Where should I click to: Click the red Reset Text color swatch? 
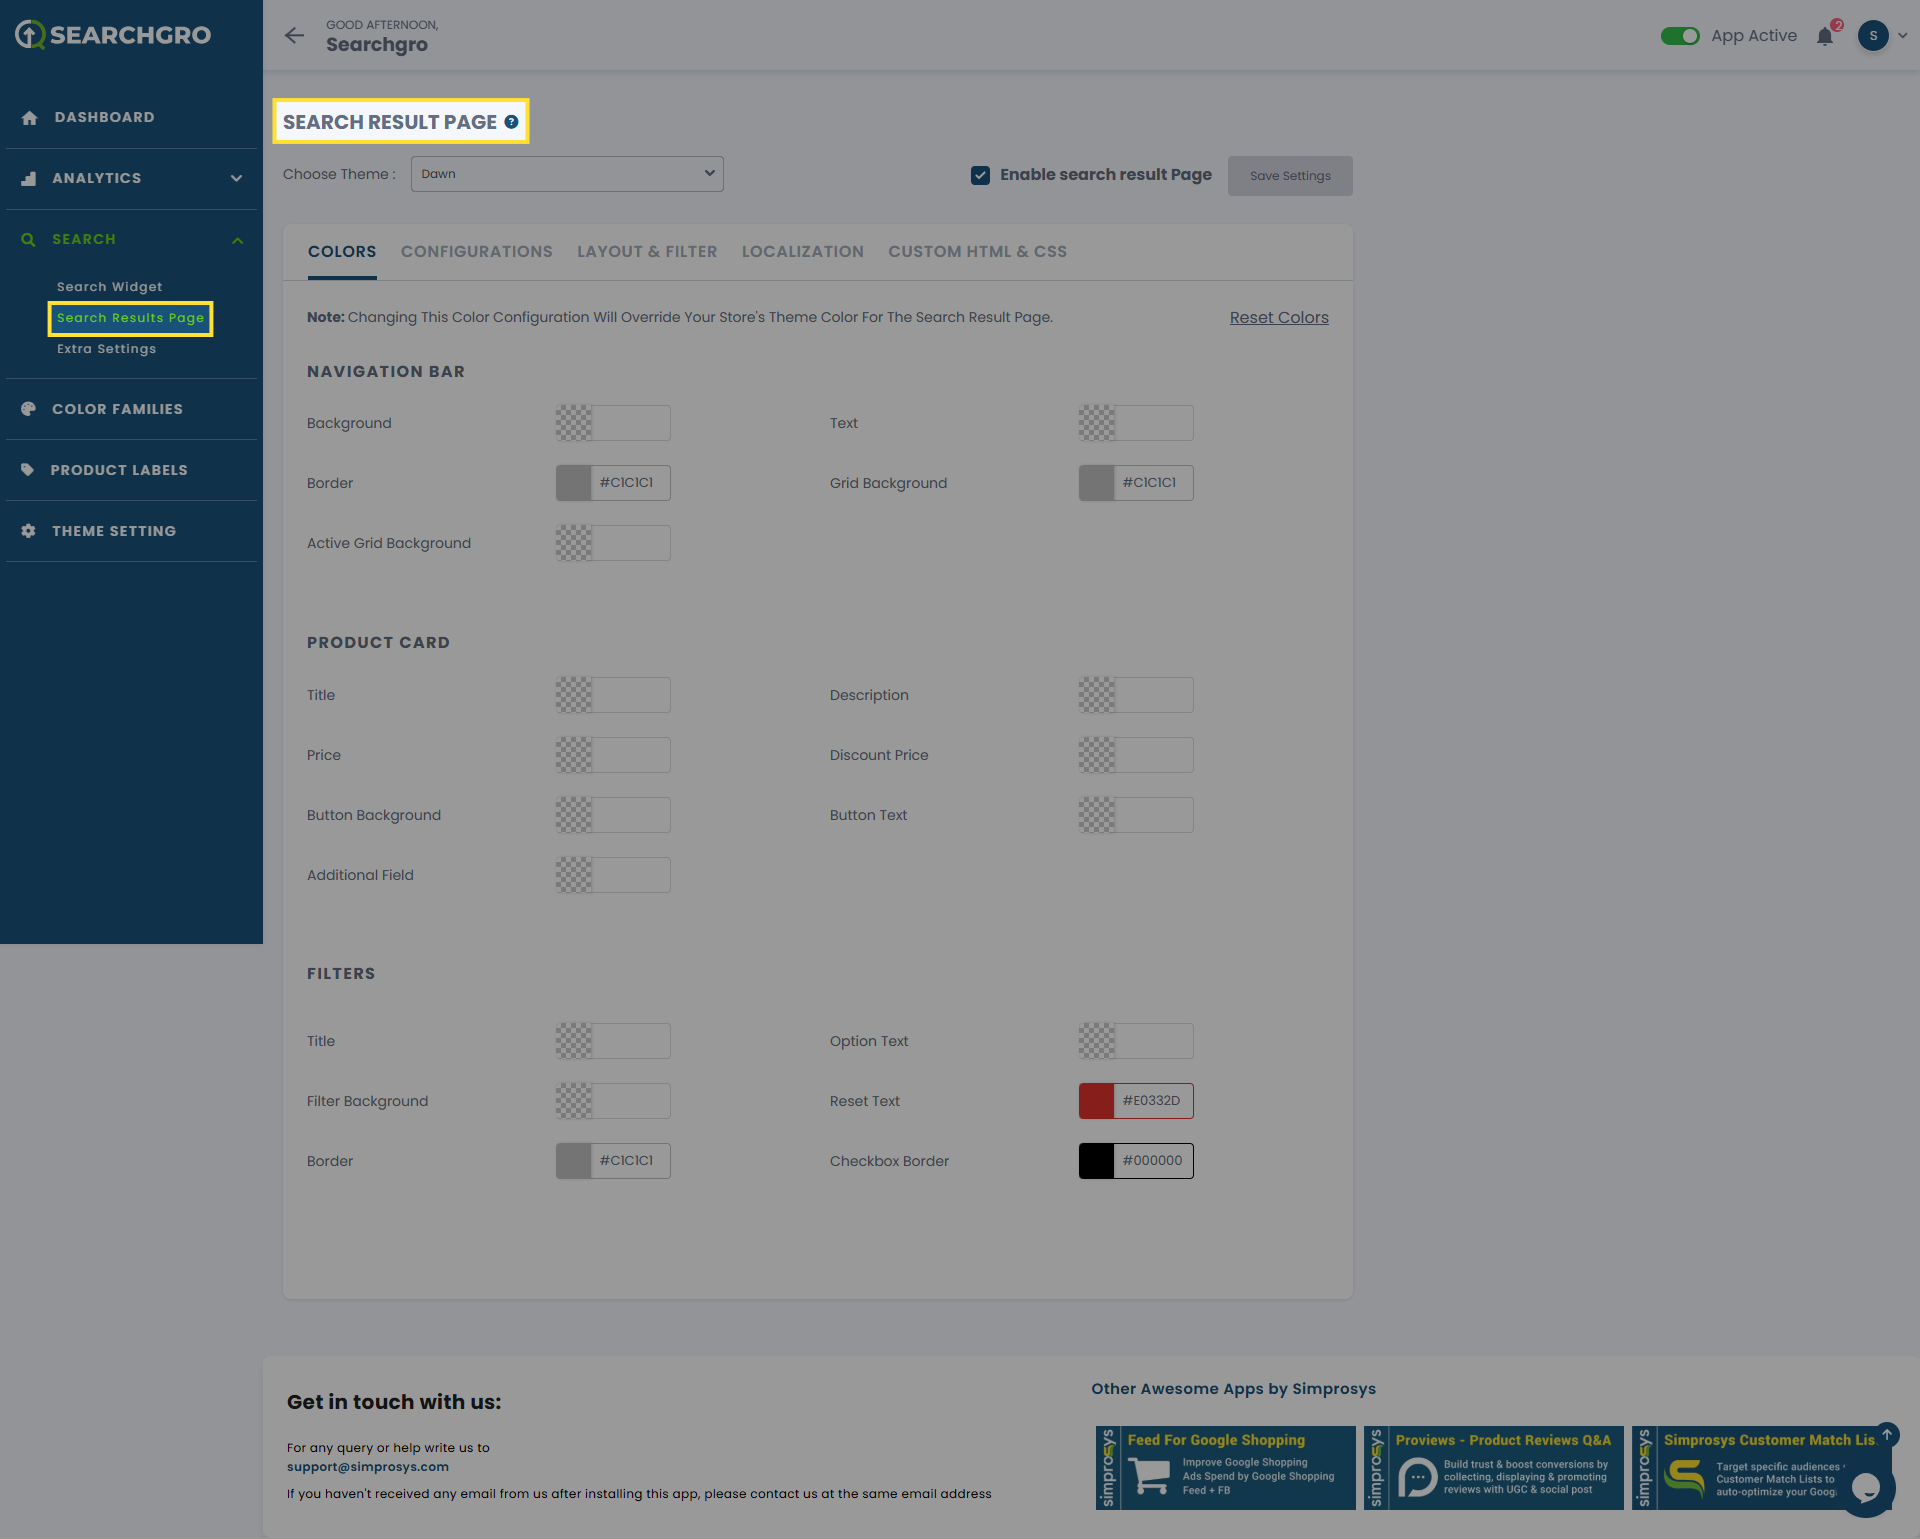pyautogui.click(x=1096, y=1101)
